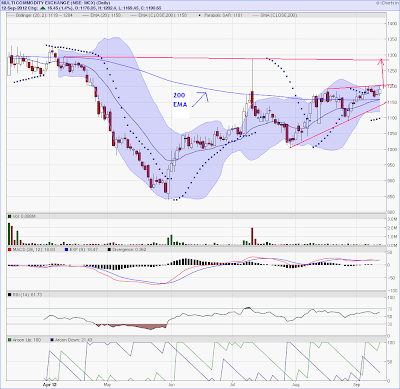Click the Divergence legend black square
400x389 pixels.
[x=109, y=249]
